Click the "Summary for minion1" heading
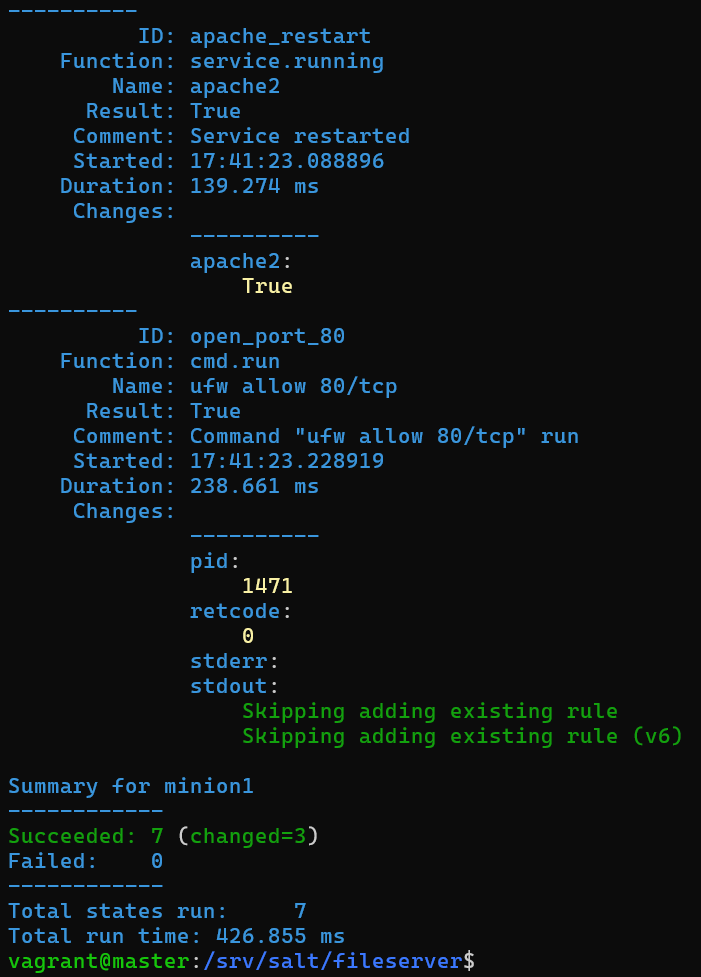 point(131,787)
